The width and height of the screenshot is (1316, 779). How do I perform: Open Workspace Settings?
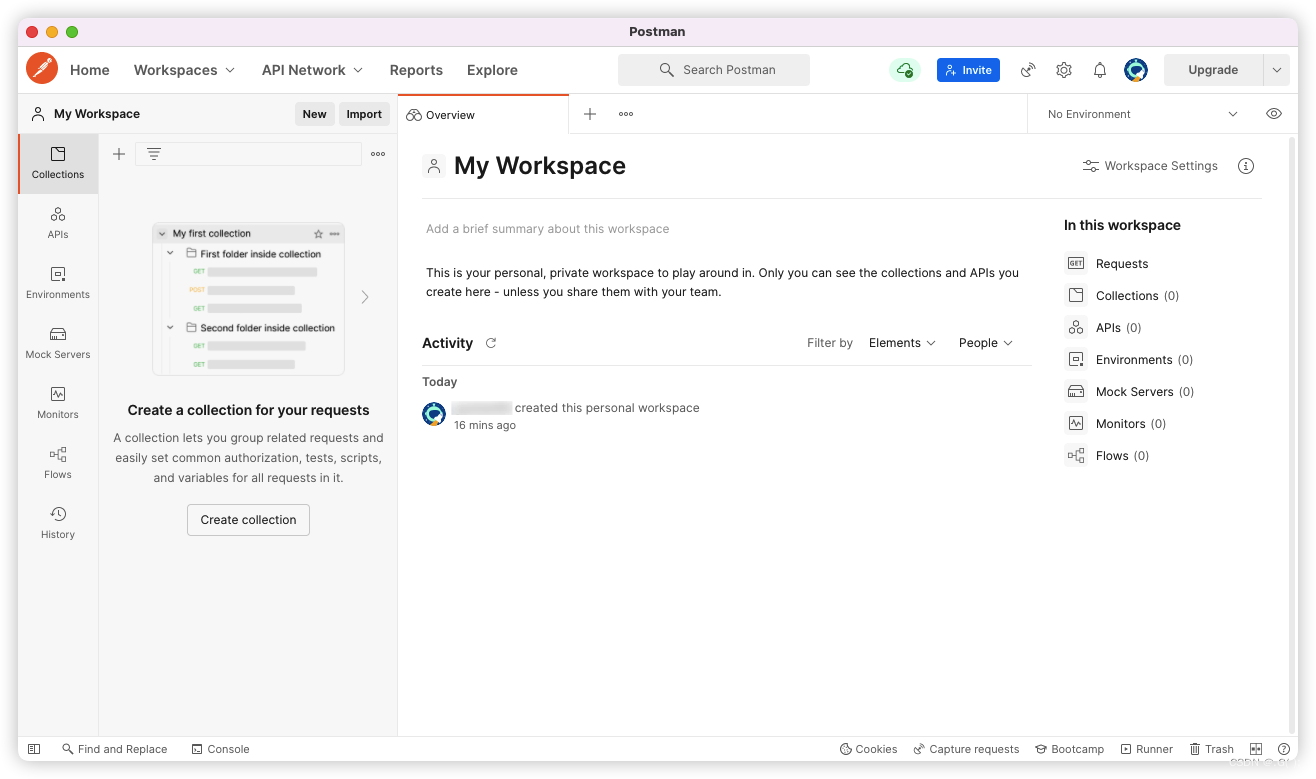coord(1150,166)
